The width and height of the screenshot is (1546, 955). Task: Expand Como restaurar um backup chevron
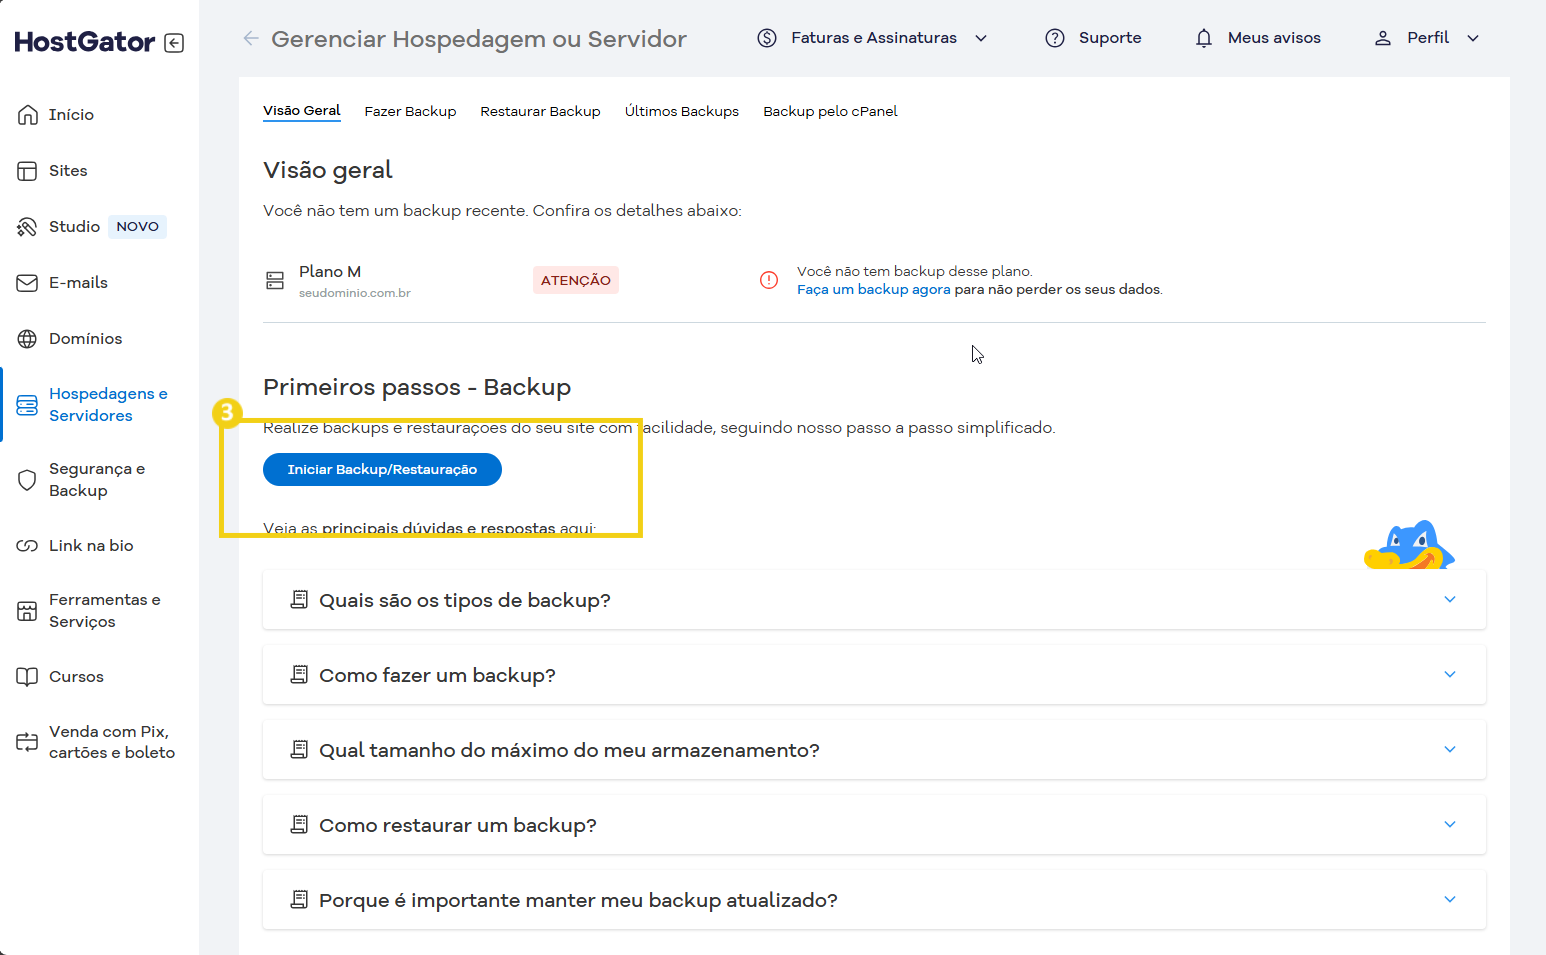point(1450,824)
